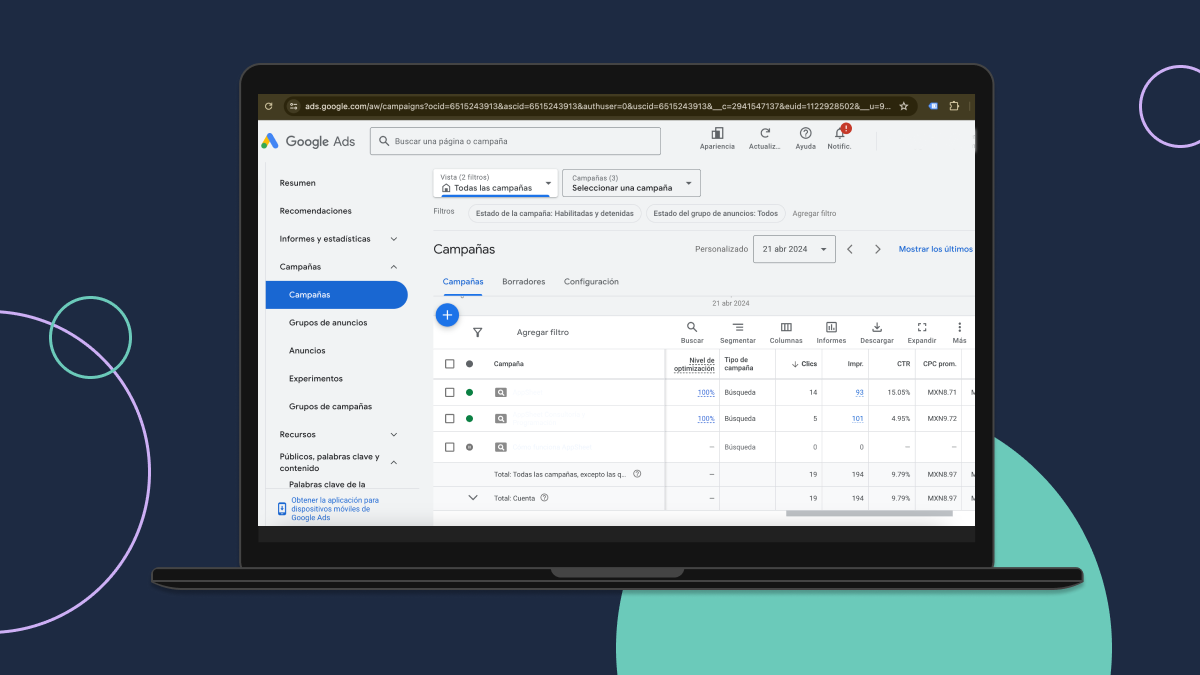The height and width of the screenshot is (675, 1200).
Task: Click the impressions value 93 link
Action: pyautogui.click(x=859, y=392)
